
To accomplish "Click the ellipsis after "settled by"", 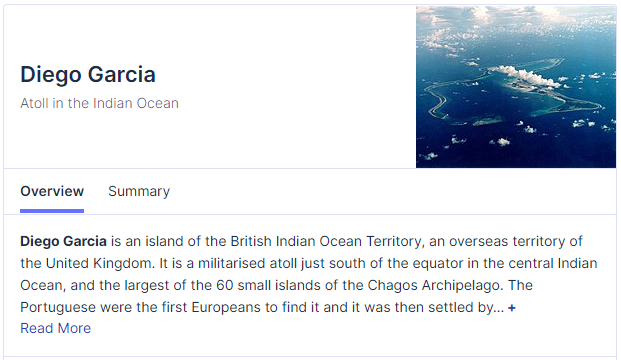I will coord(499,309).
